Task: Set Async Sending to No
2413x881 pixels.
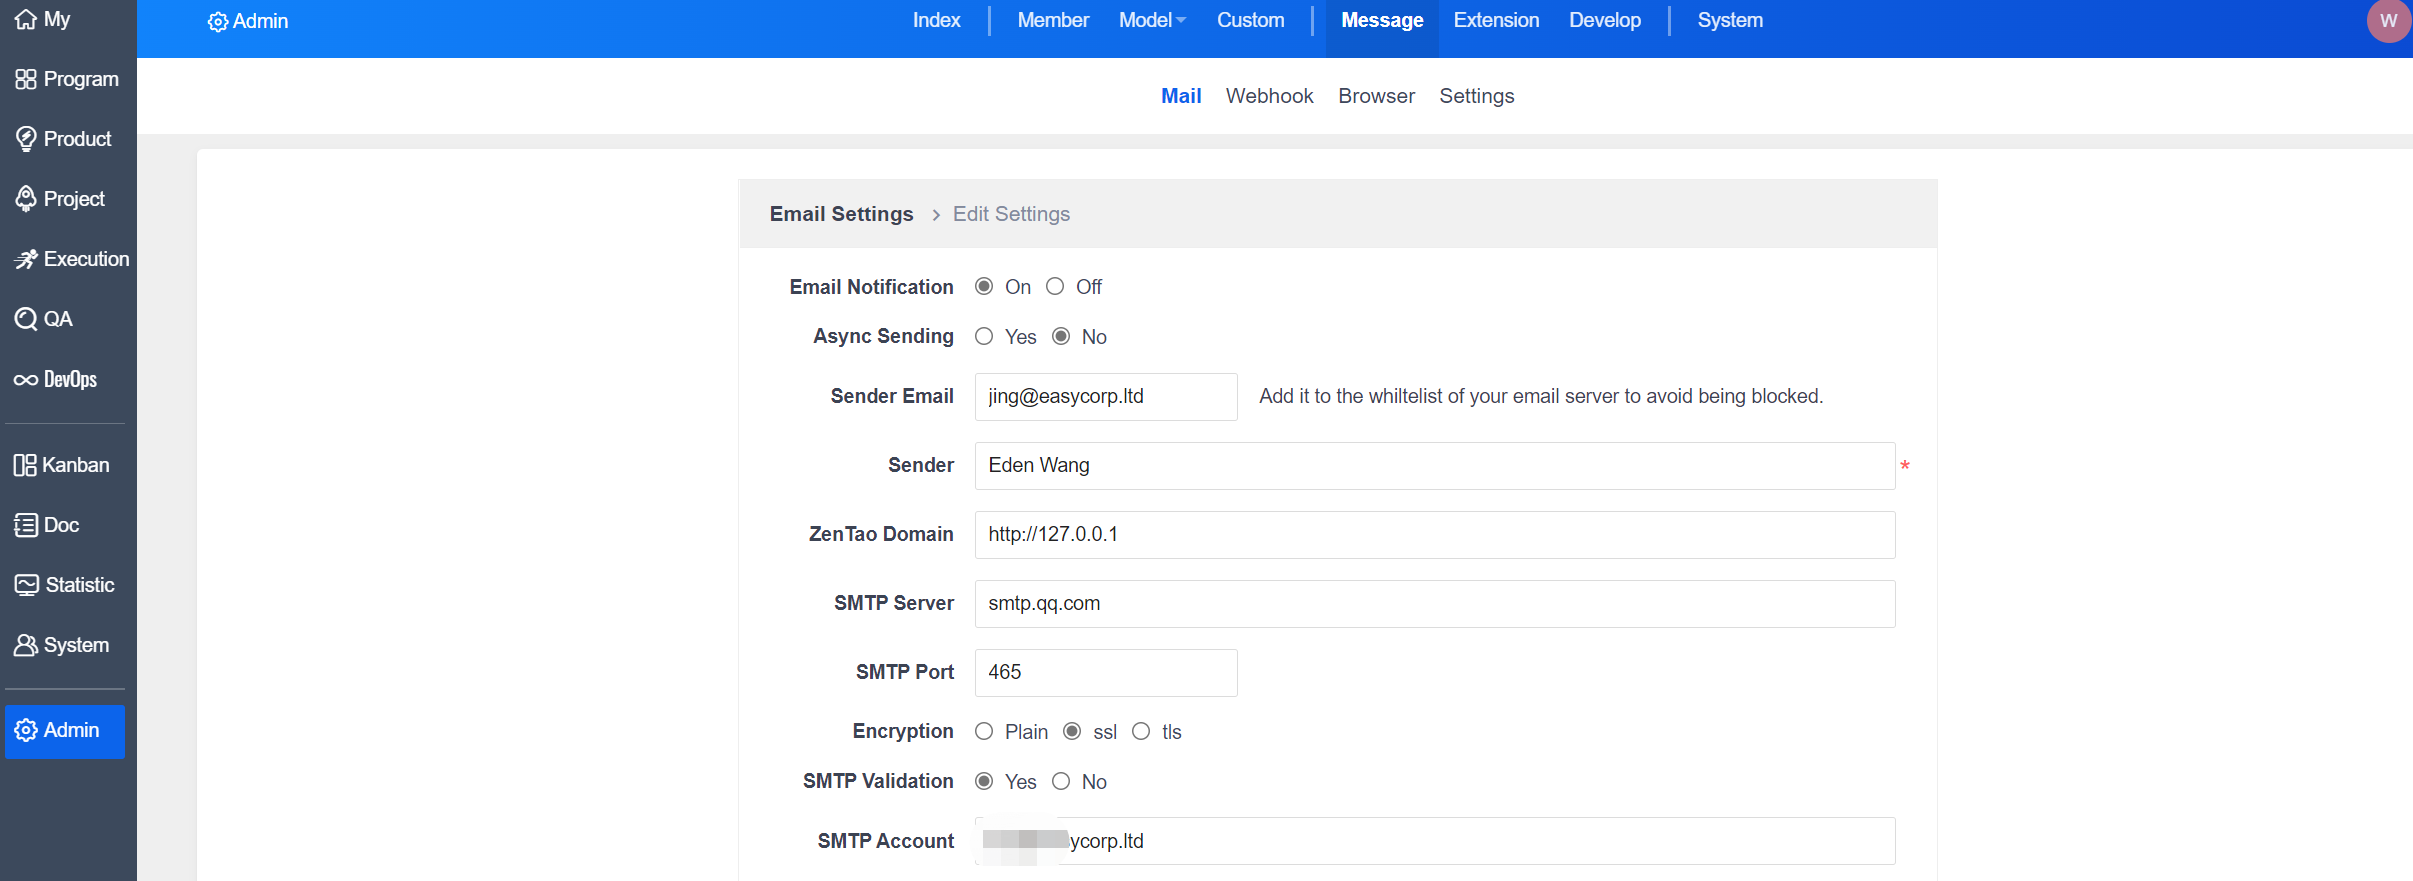Action: coord(1061,337)
